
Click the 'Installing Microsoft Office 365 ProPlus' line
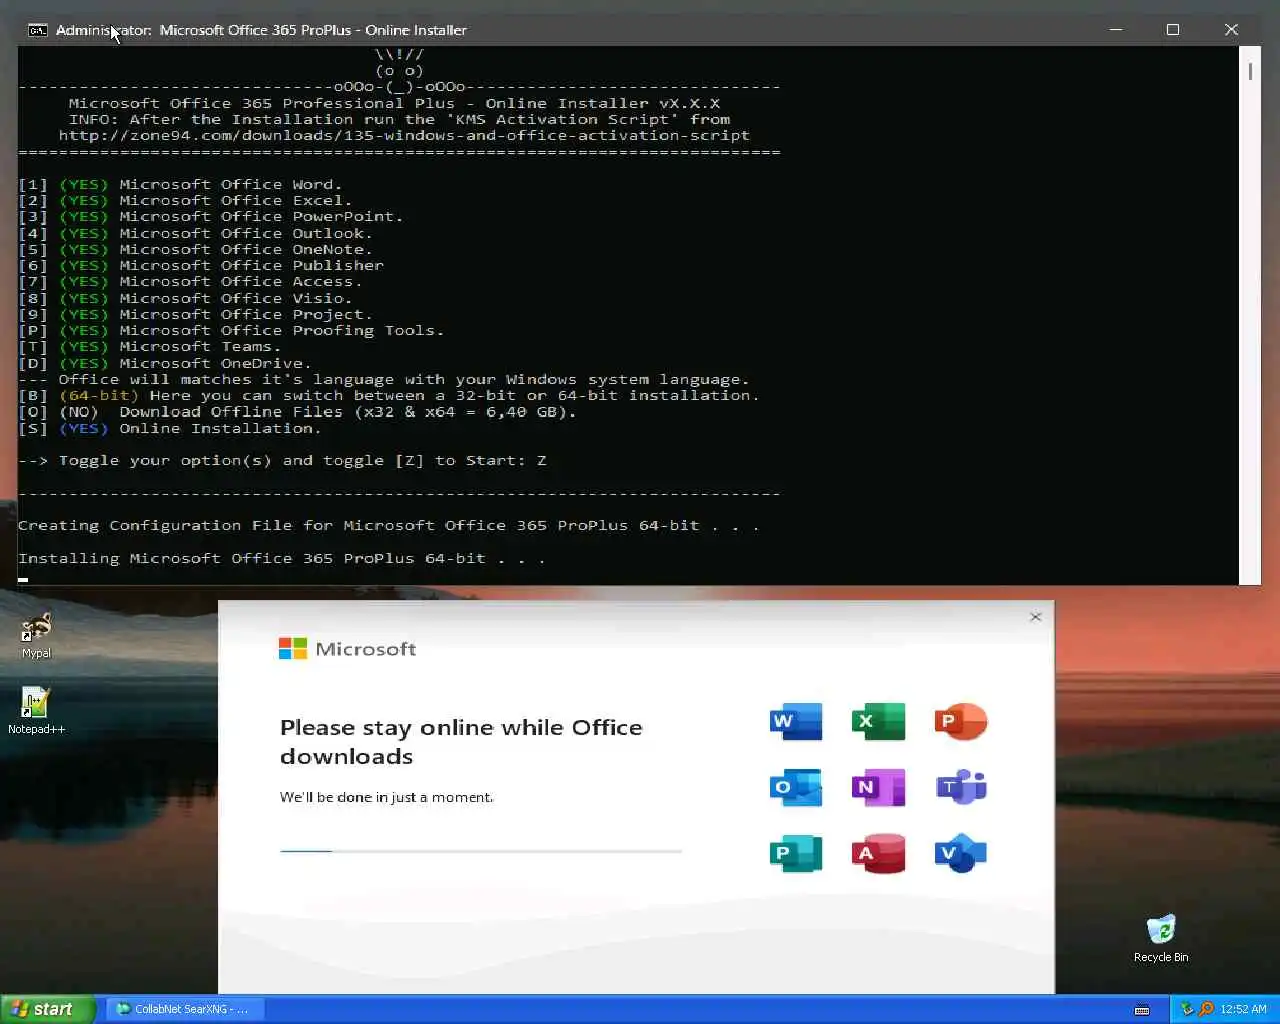[x=282, y=559]
